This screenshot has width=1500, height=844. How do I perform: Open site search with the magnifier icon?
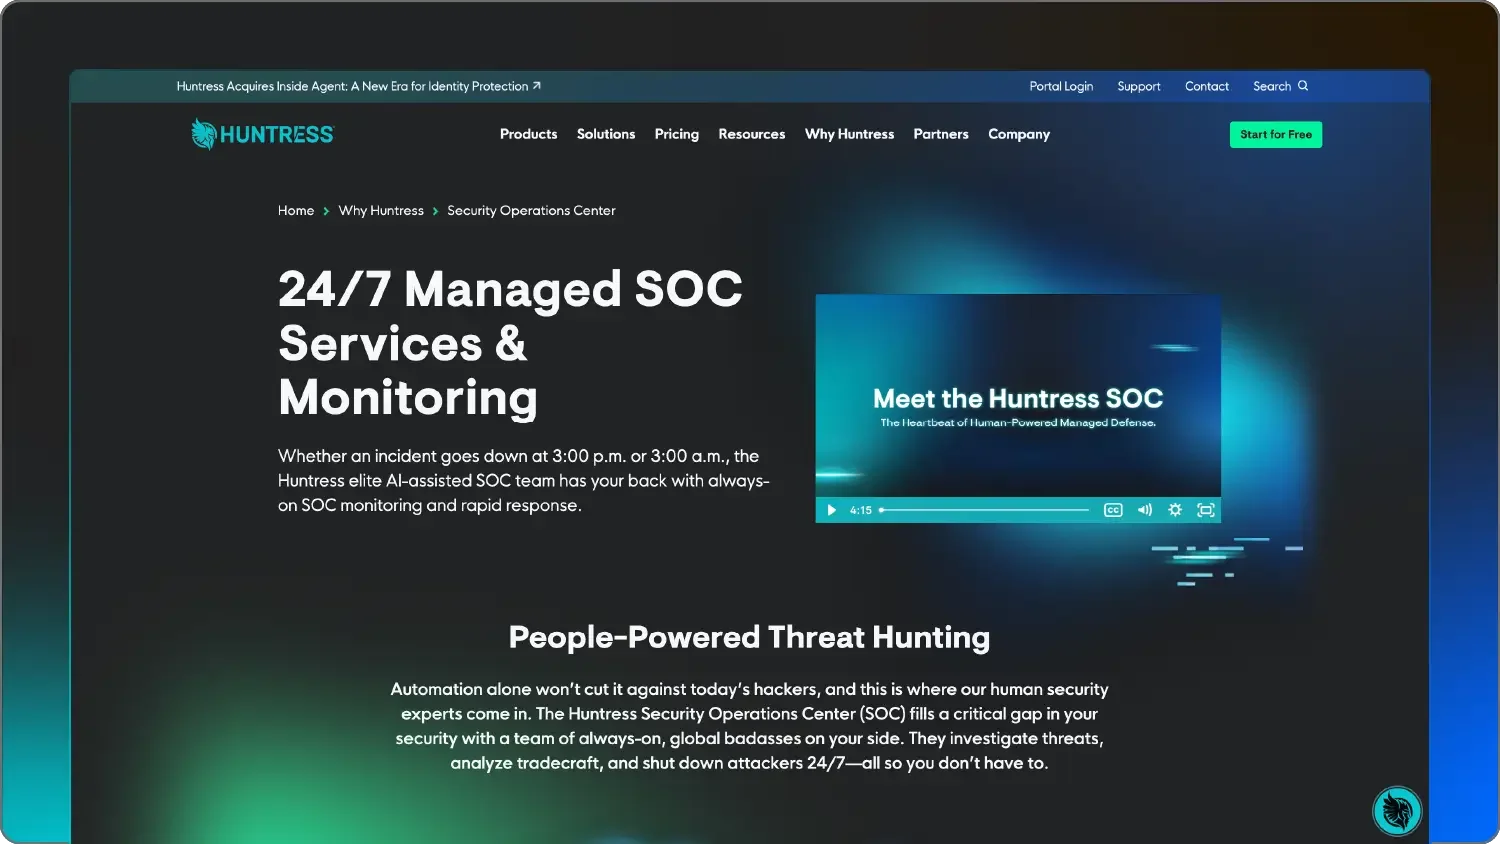point(1305,86)
